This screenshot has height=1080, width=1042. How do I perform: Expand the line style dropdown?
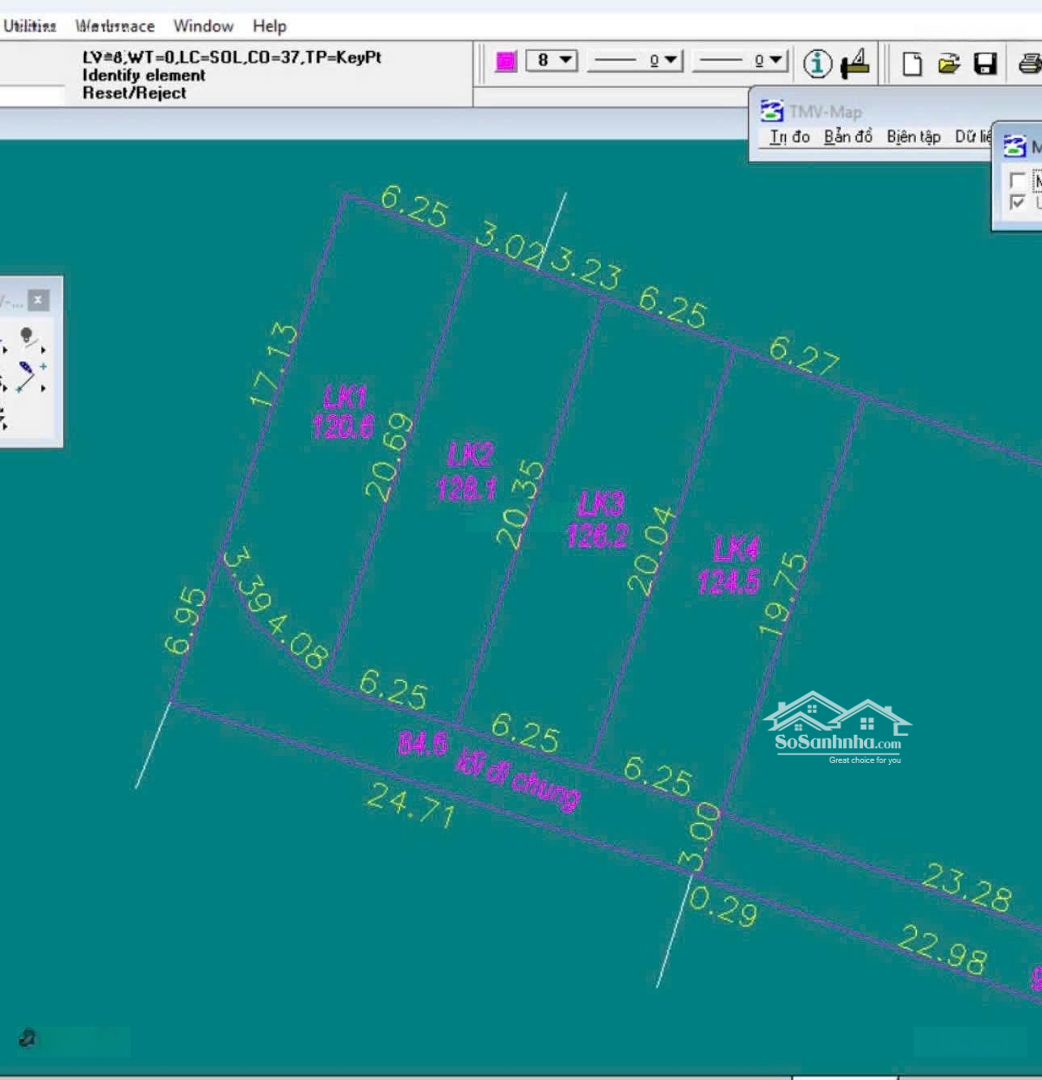coord(635,61)
